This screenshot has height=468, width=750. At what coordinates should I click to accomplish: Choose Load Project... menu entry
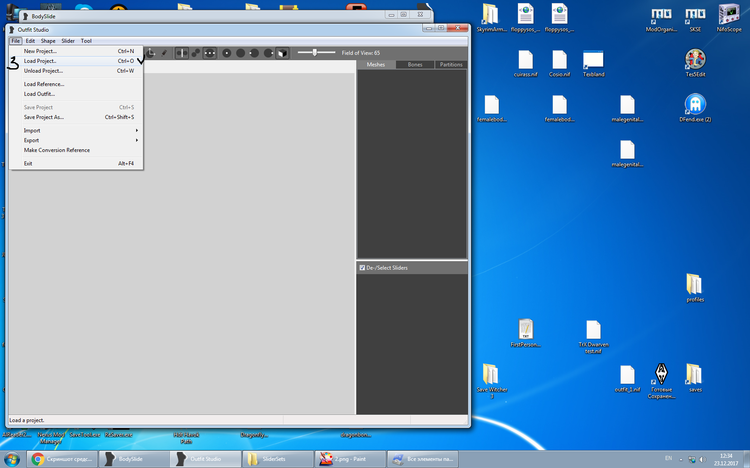coord(77,61)
